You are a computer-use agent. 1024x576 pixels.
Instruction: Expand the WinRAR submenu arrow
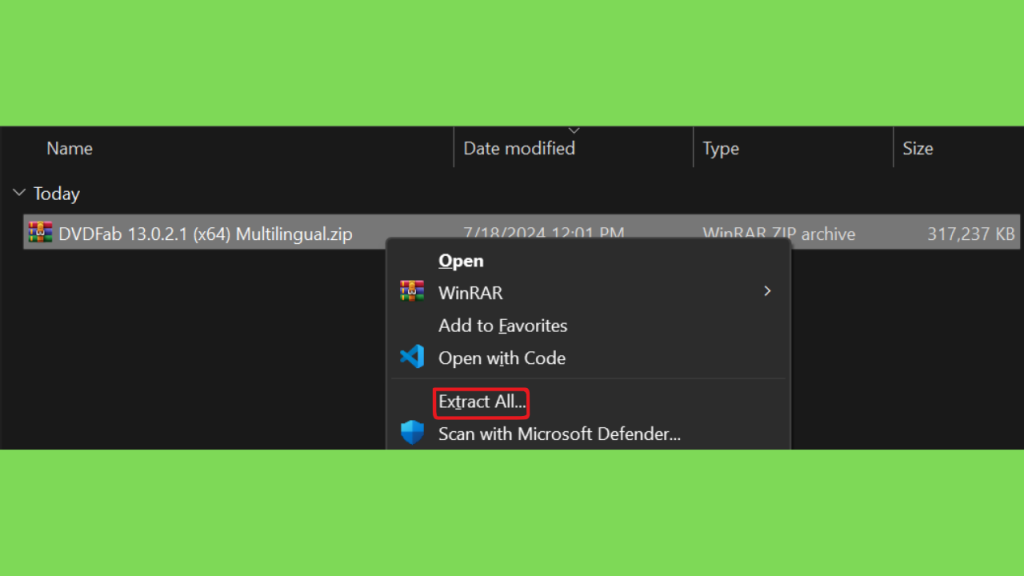(767, 291)
